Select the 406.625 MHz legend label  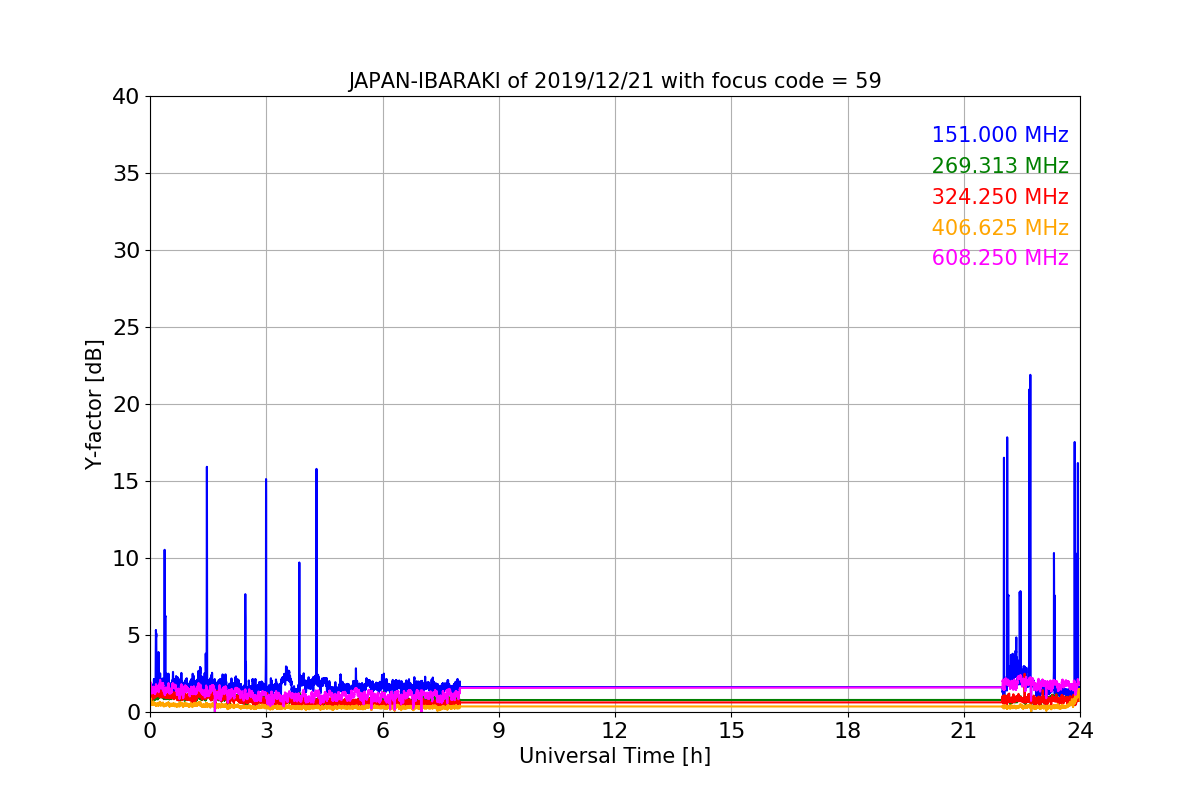1000,228
